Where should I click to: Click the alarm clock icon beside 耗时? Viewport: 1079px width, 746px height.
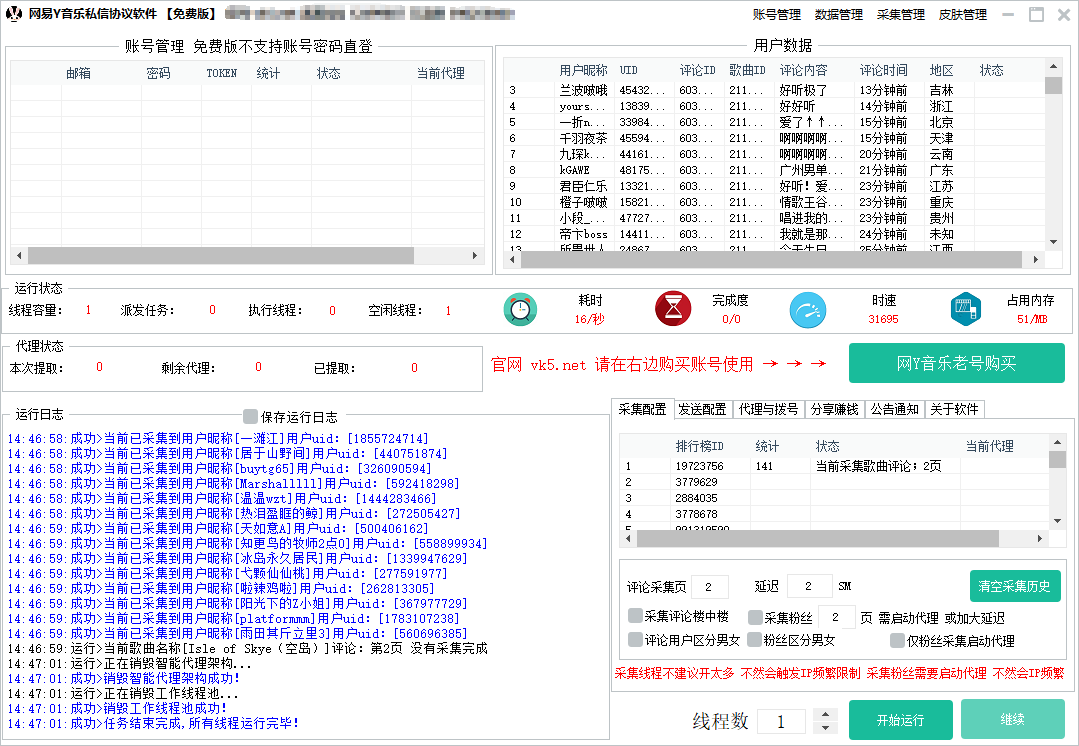(520, 309)
